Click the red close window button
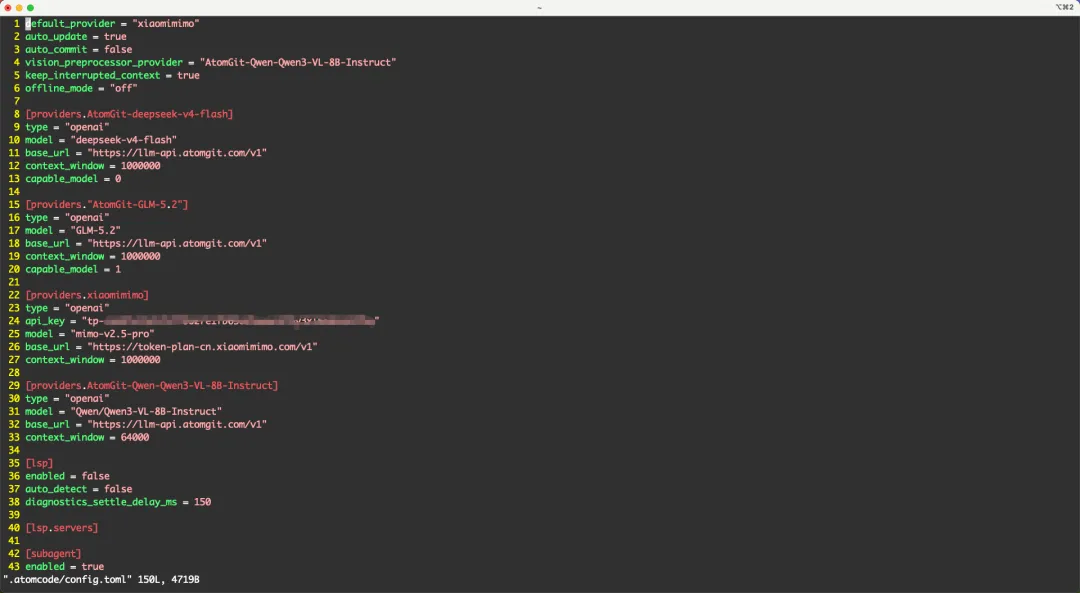Screen dimensions: 1080x593 (x=8, y=8)
